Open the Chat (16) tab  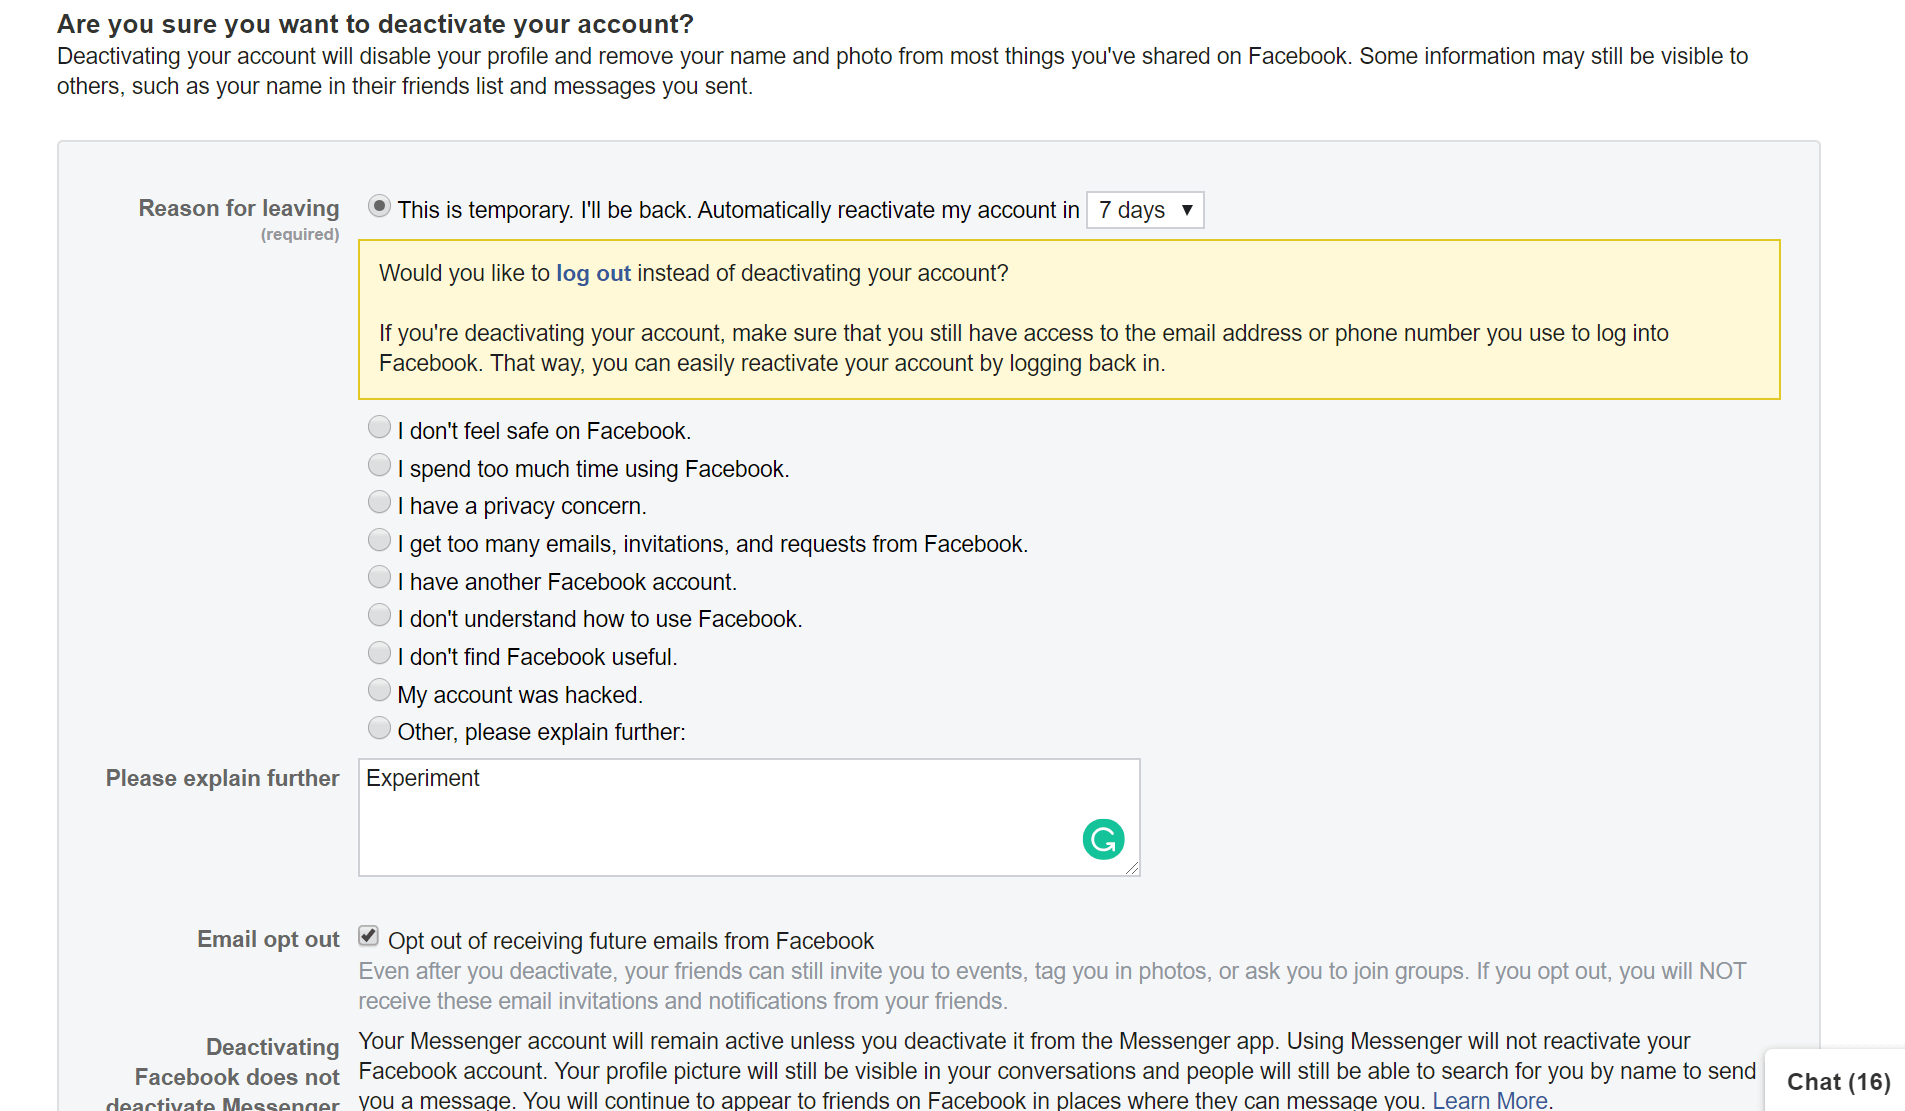point(1838,1082)
